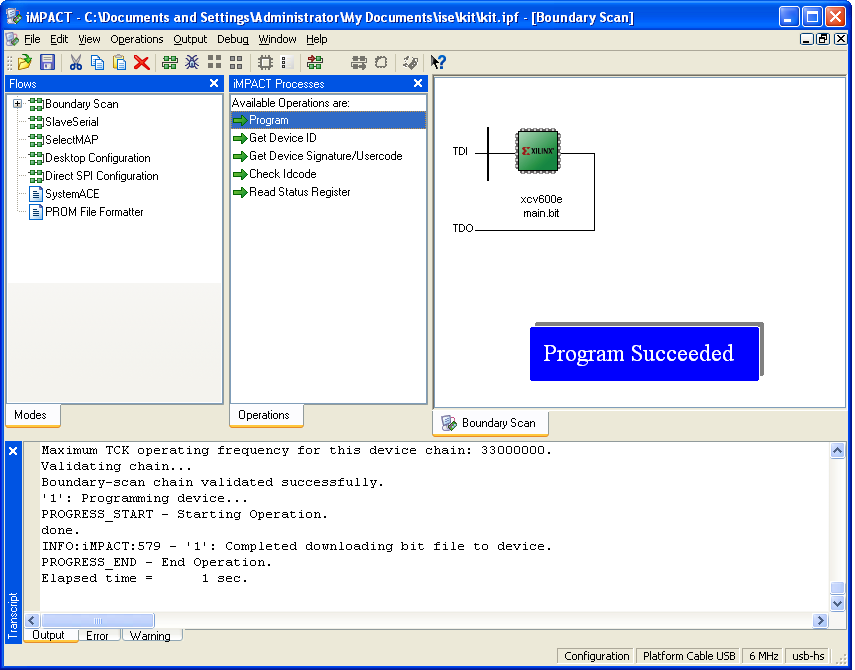Select the Desktop Configuration flow

click(98, 158)
